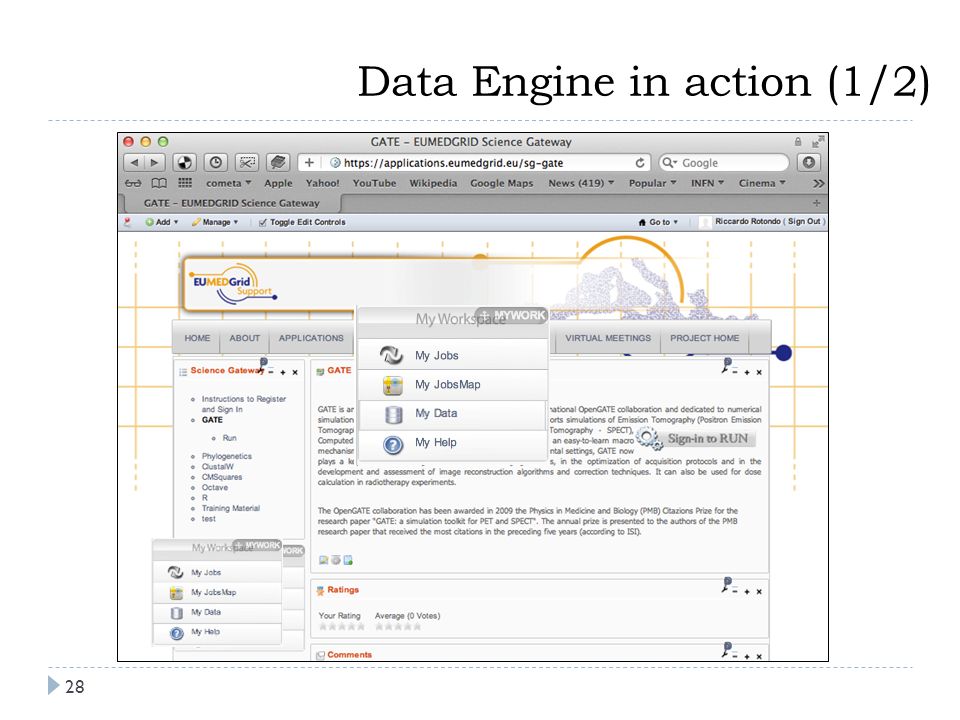Select the PROJECT HOME navigation tab
Screen dimensions: 960x720
click(705, 338)
